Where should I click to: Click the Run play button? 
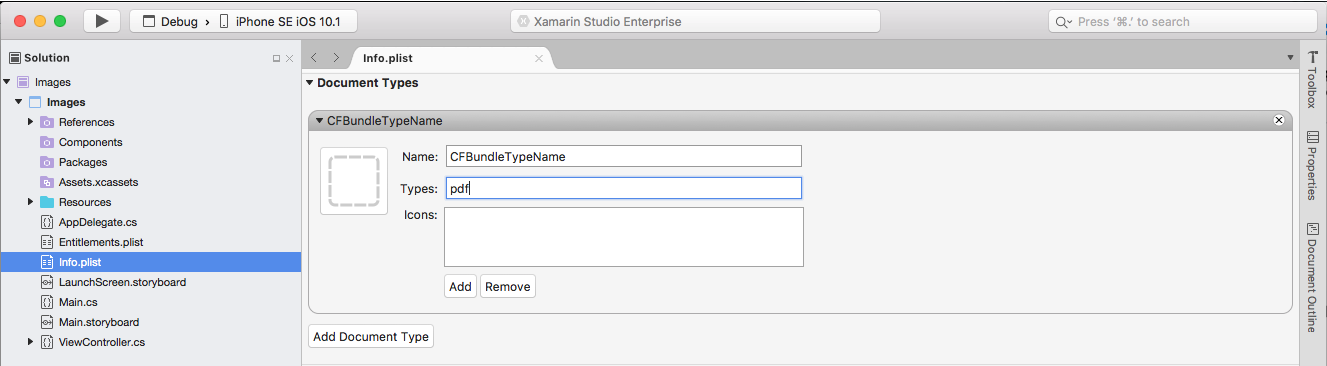(x=102, y=21)
